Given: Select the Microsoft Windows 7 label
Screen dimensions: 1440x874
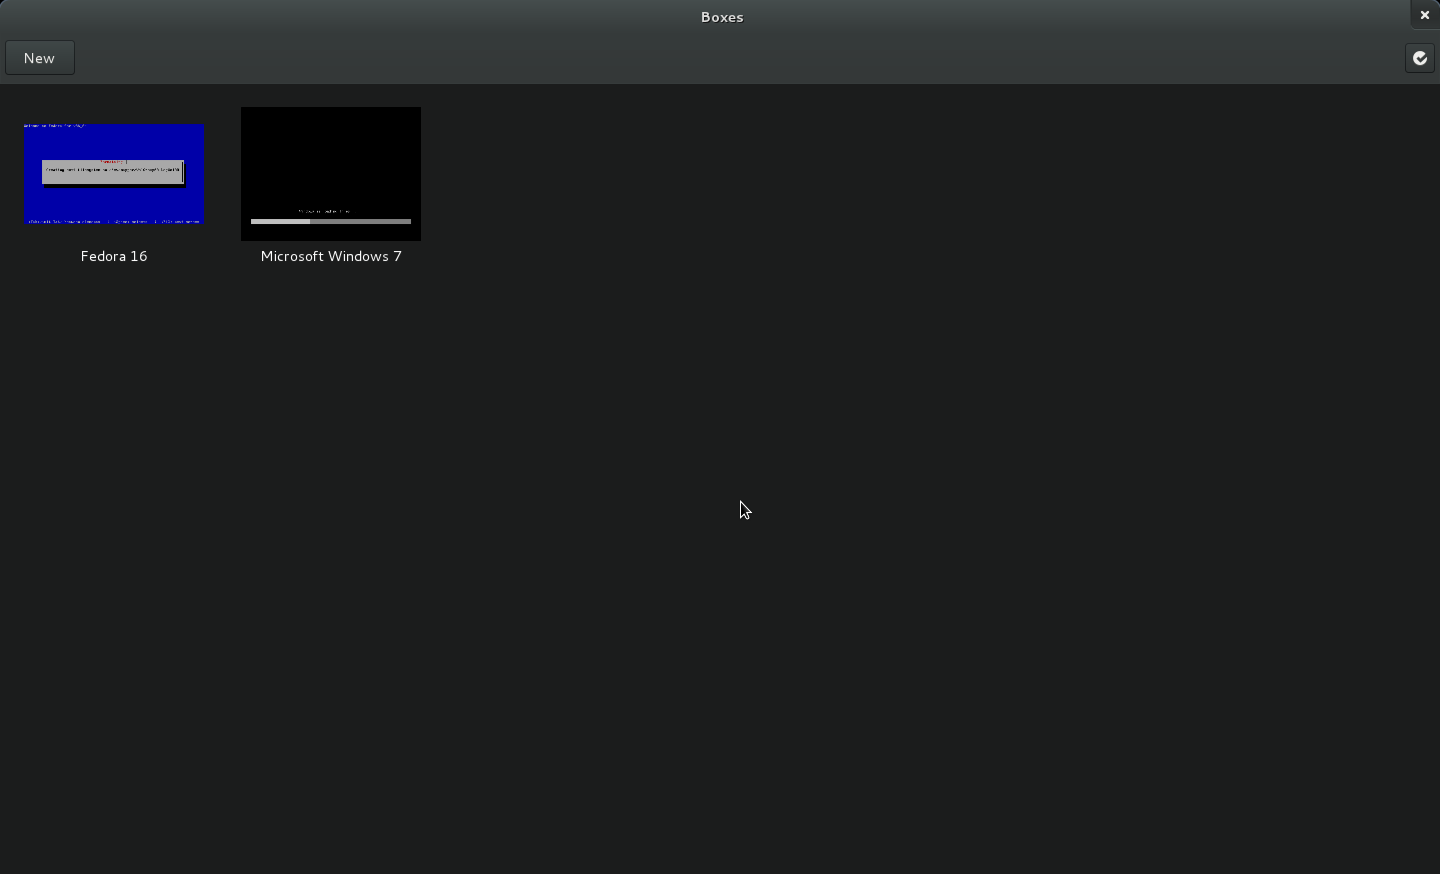Looking at the screenshot, I should [331, 257].
